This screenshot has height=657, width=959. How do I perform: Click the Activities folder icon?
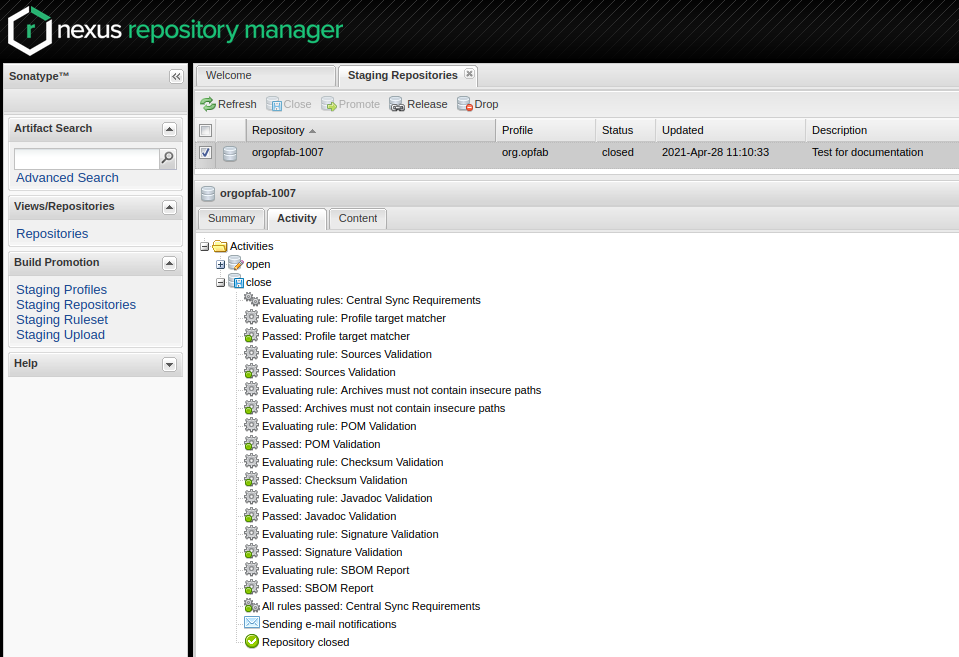tap(220, 246)
